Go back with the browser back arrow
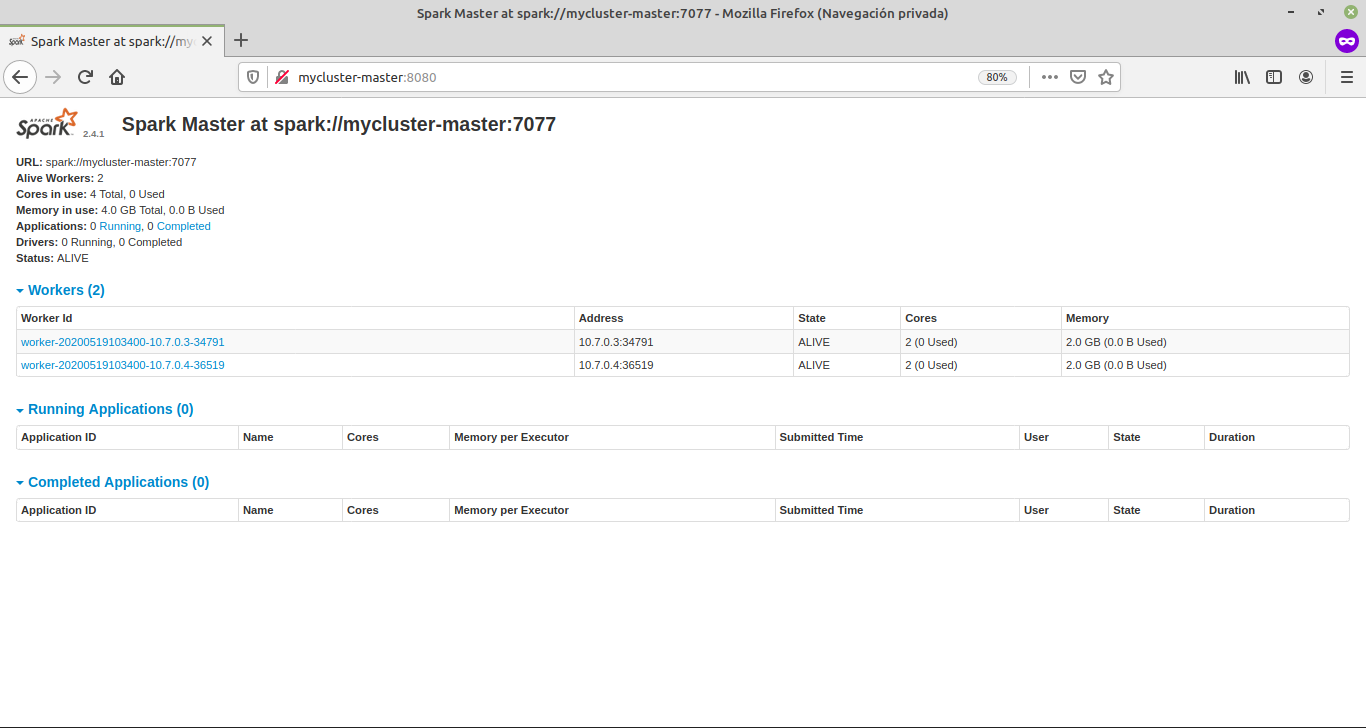 tap(20, 77)
